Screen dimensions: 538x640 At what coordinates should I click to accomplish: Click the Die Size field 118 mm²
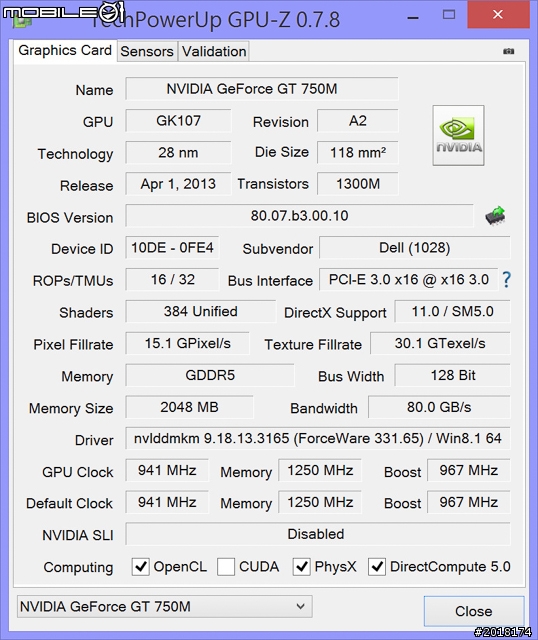tap(358, 152)
